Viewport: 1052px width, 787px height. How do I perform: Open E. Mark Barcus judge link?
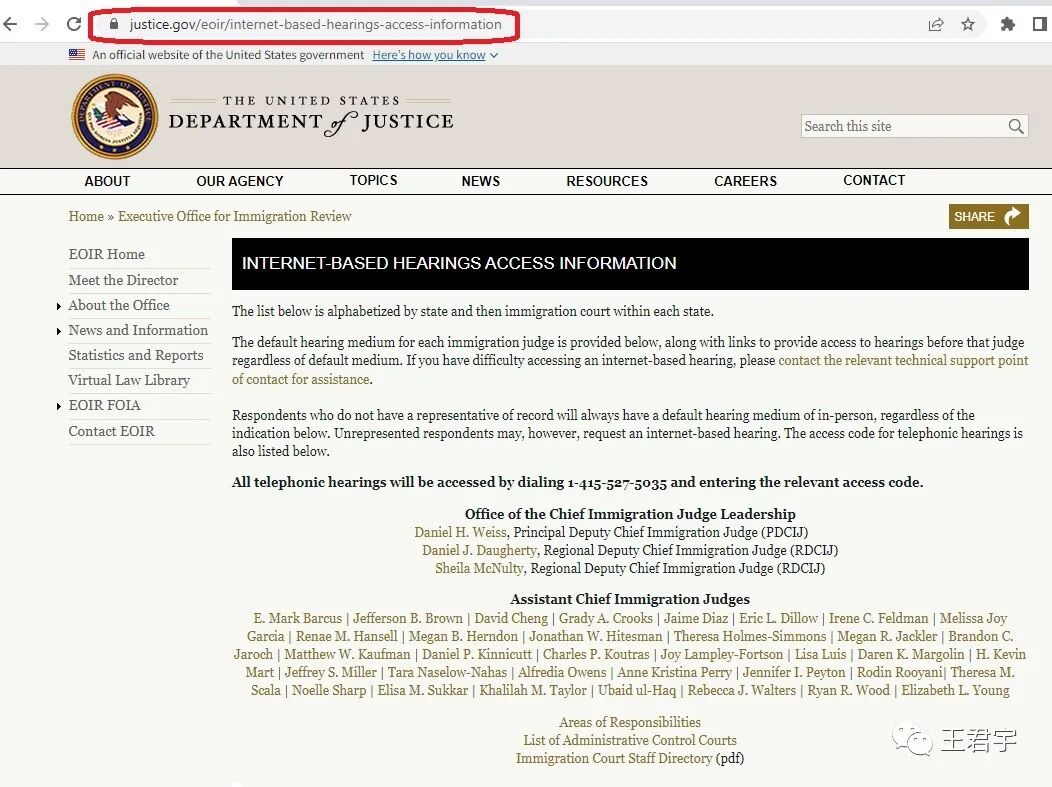[x=298, y=619]
